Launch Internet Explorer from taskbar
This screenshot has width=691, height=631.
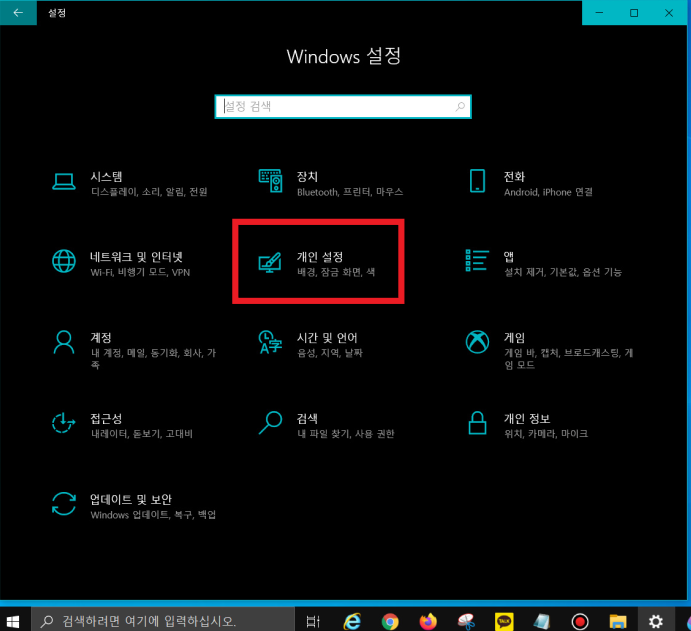point(352,622)
